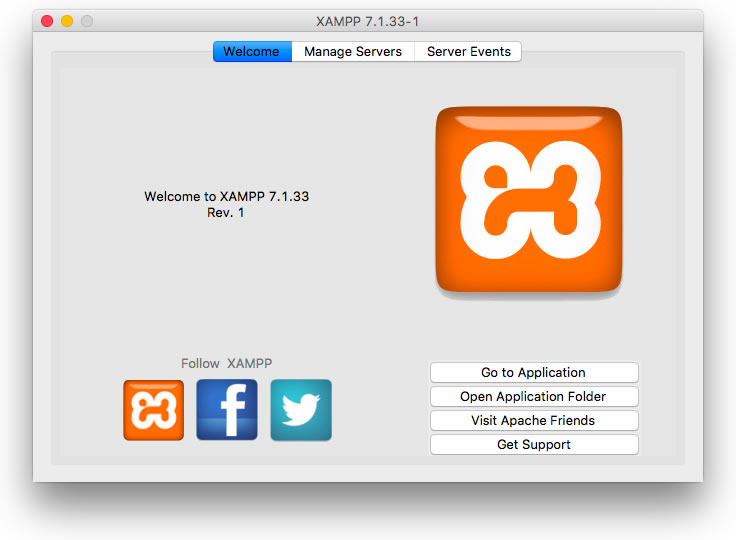Click the 'Rev. 1' text line
Screen dimensions: 736x540
pyautogui.click(x=226, y=213)
